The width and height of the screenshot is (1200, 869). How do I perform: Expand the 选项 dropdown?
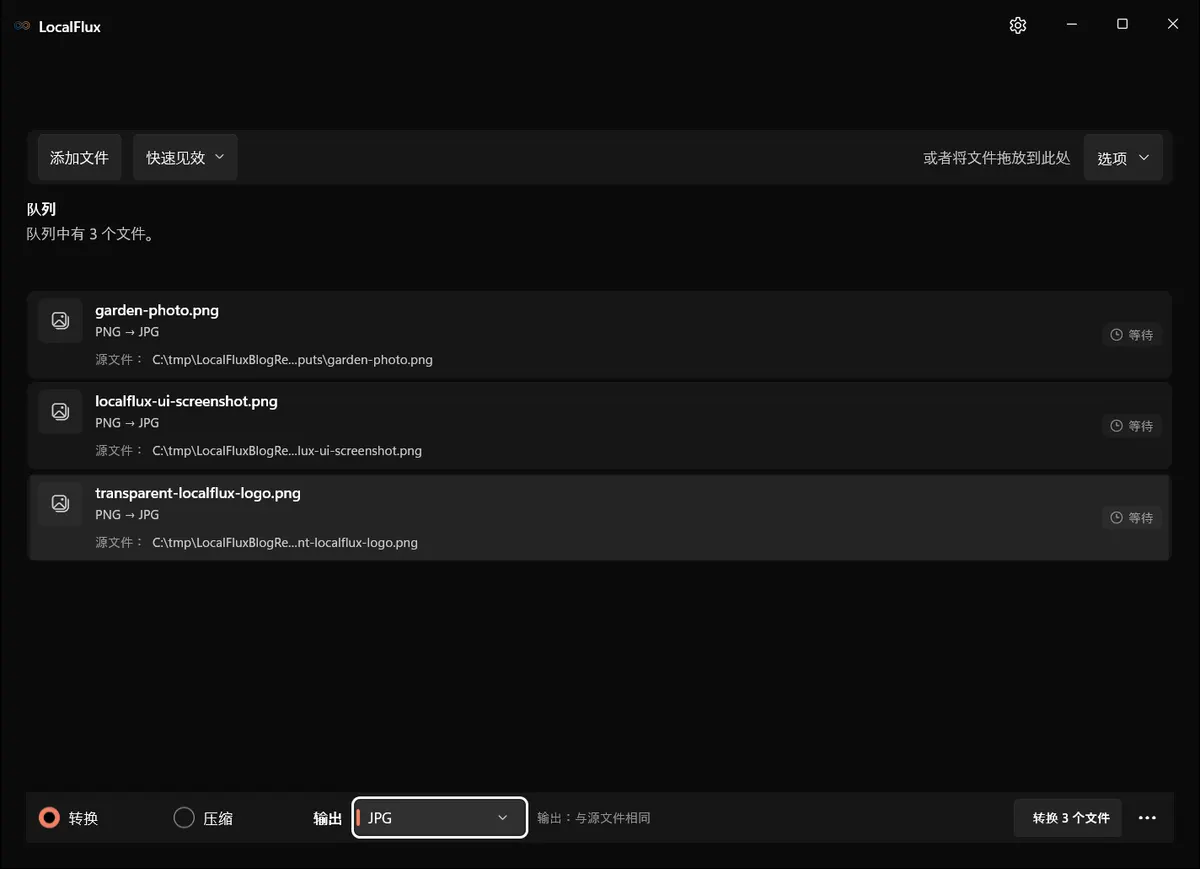(x=1123, y=158)
